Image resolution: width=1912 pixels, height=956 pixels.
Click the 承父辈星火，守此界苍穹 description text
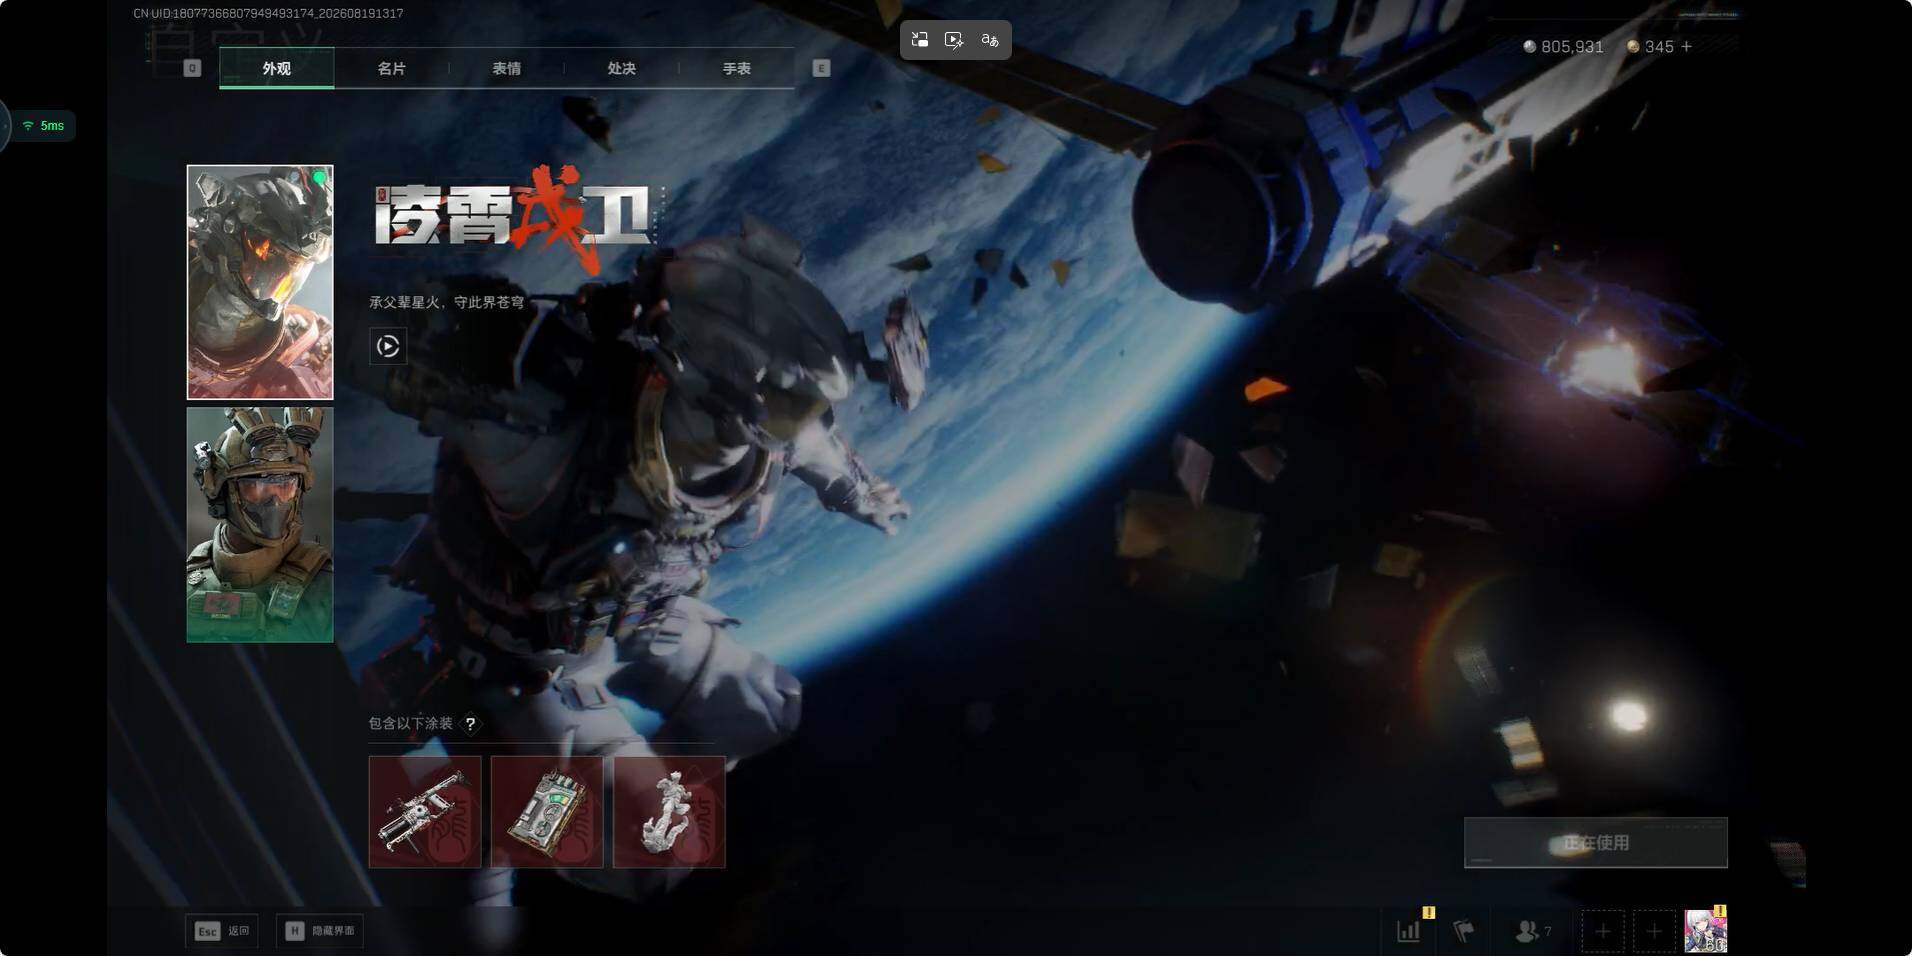[x=447, y=302]
